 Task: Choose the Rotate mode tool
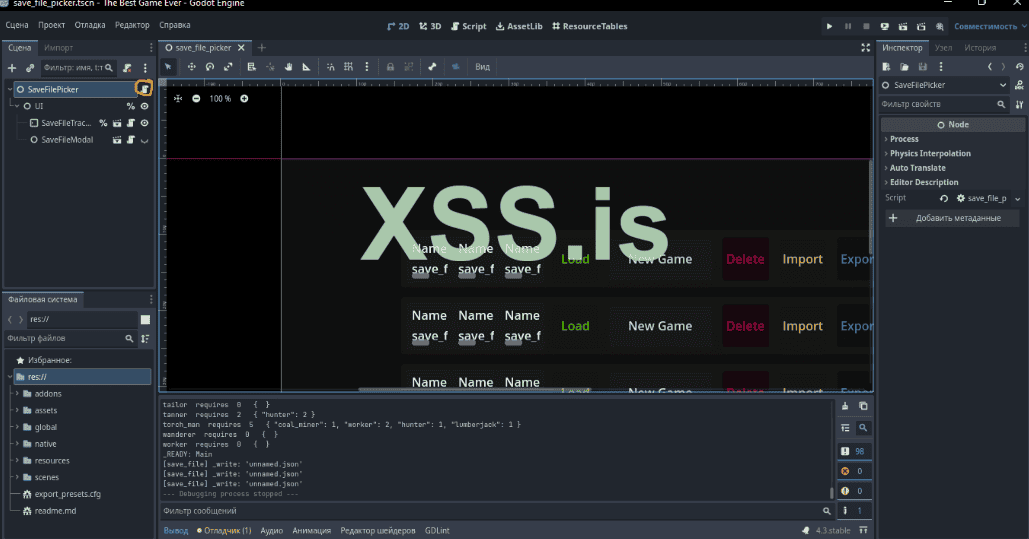(x=210, y=67)
